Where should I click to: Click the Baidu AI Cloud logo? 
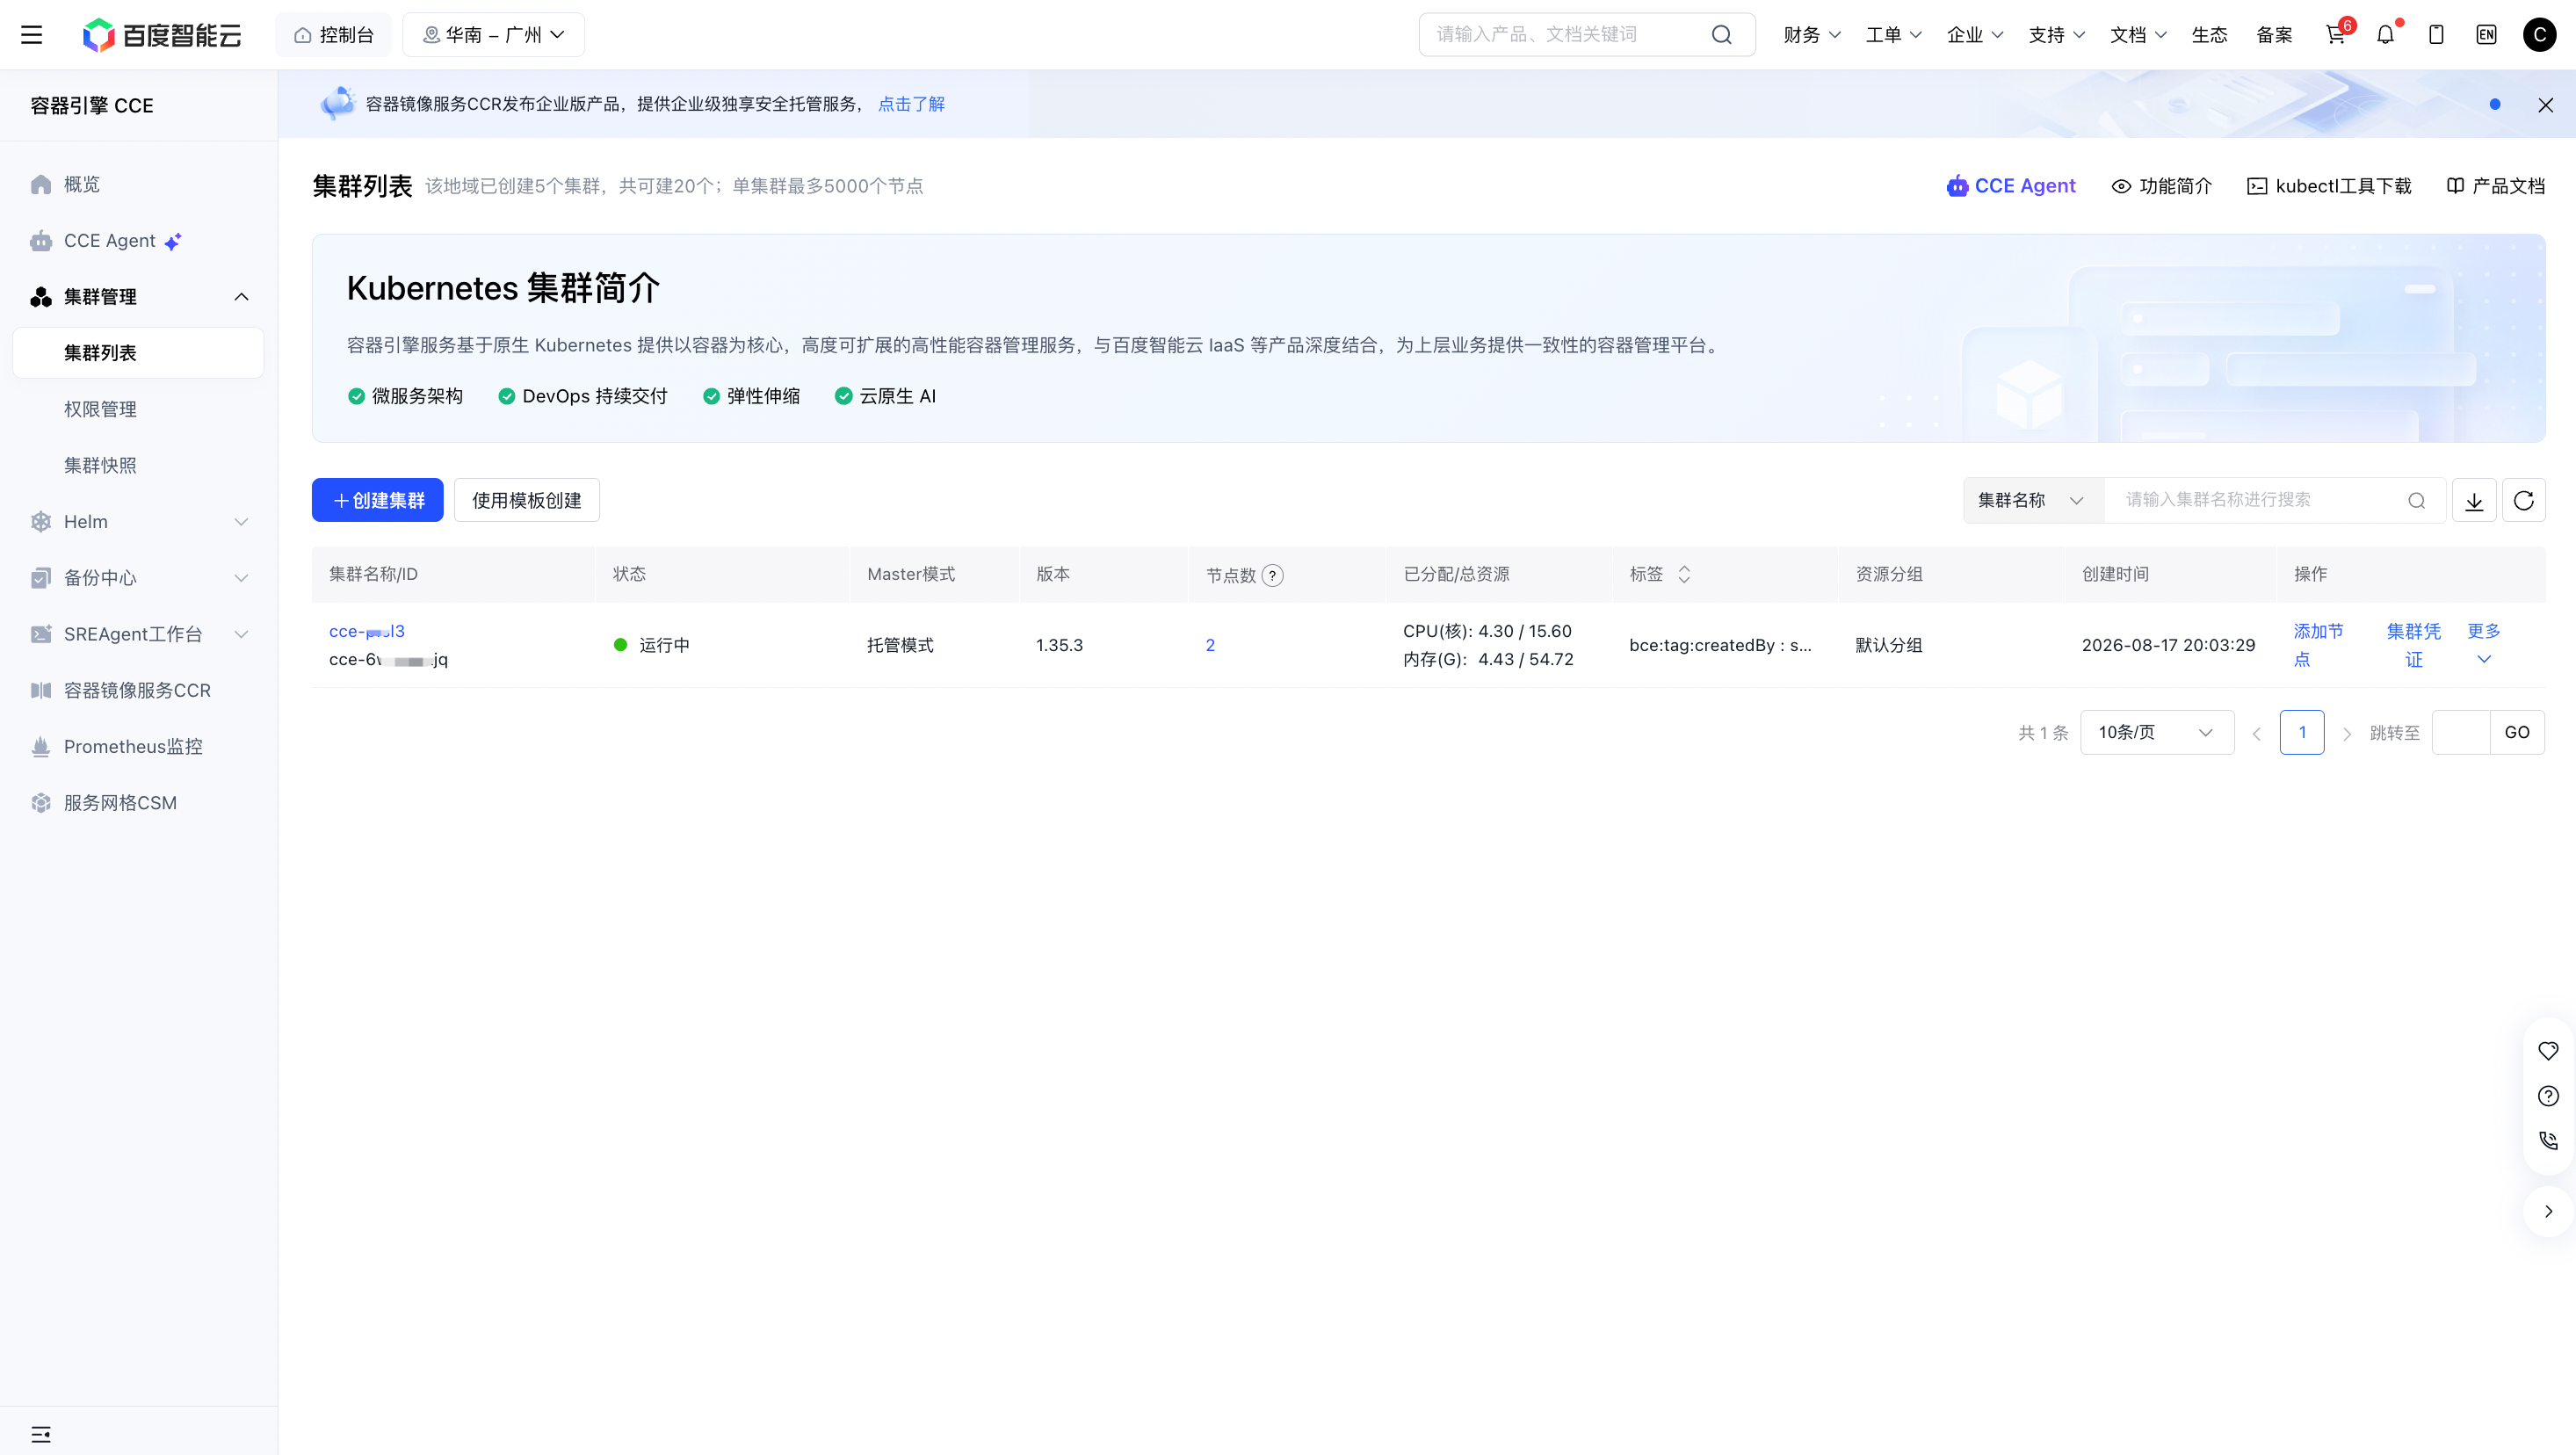162,35
